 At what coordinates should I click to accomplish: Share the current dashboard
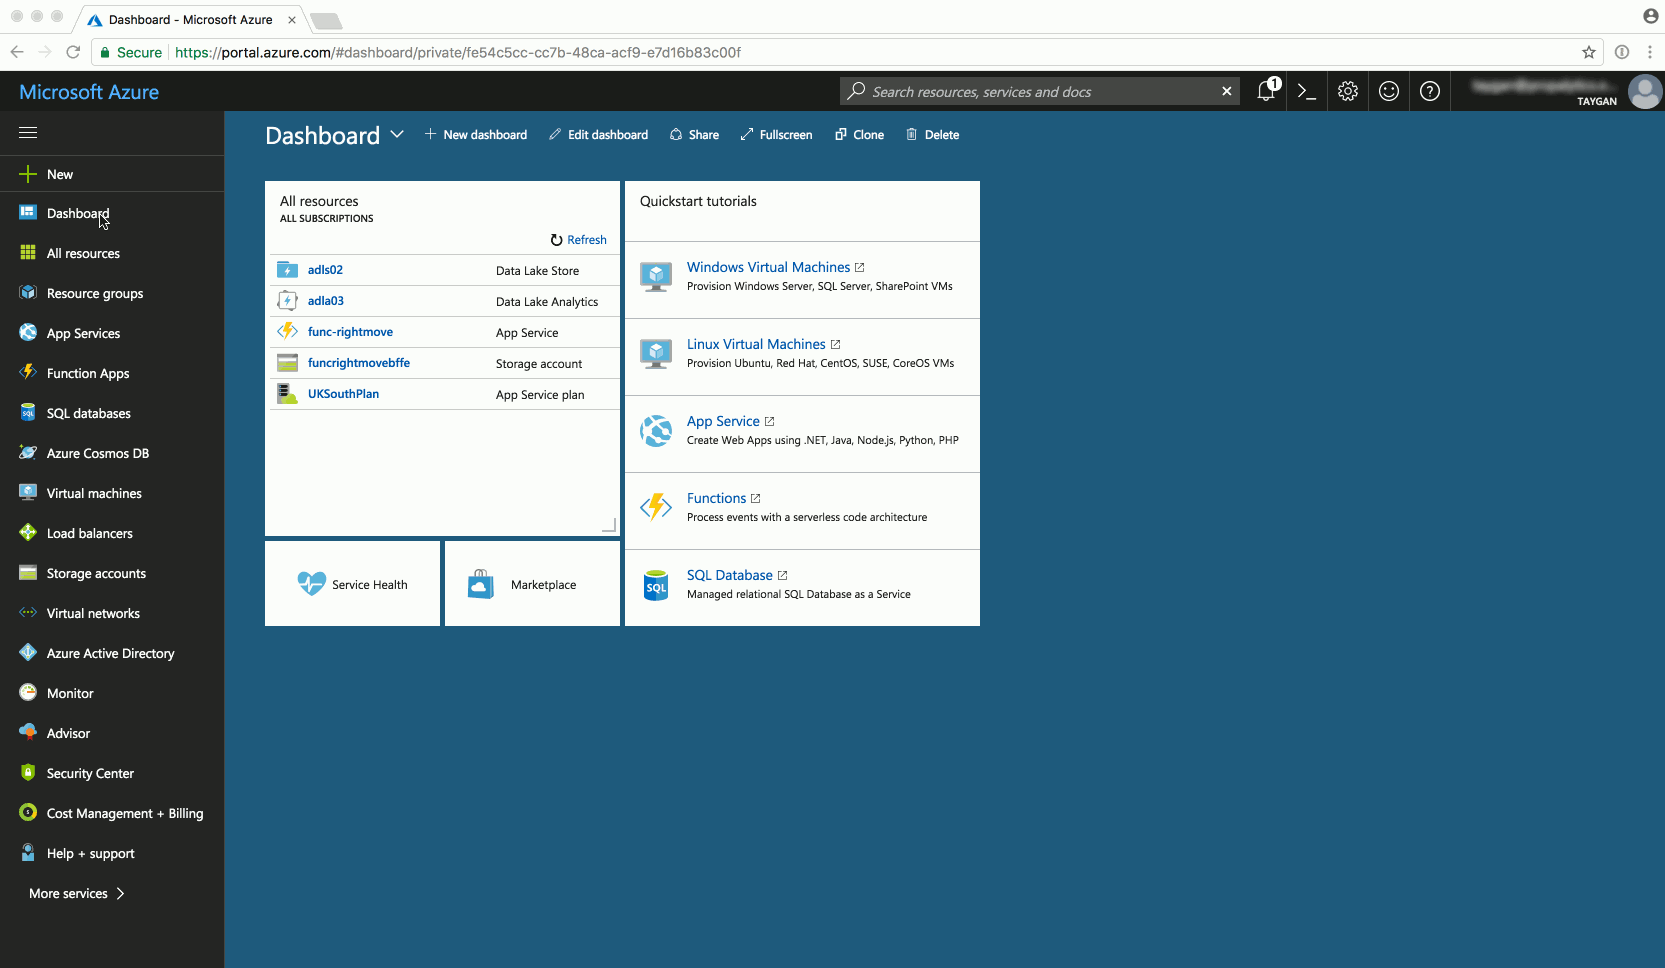pyautogui.click(x=694, y=134)
